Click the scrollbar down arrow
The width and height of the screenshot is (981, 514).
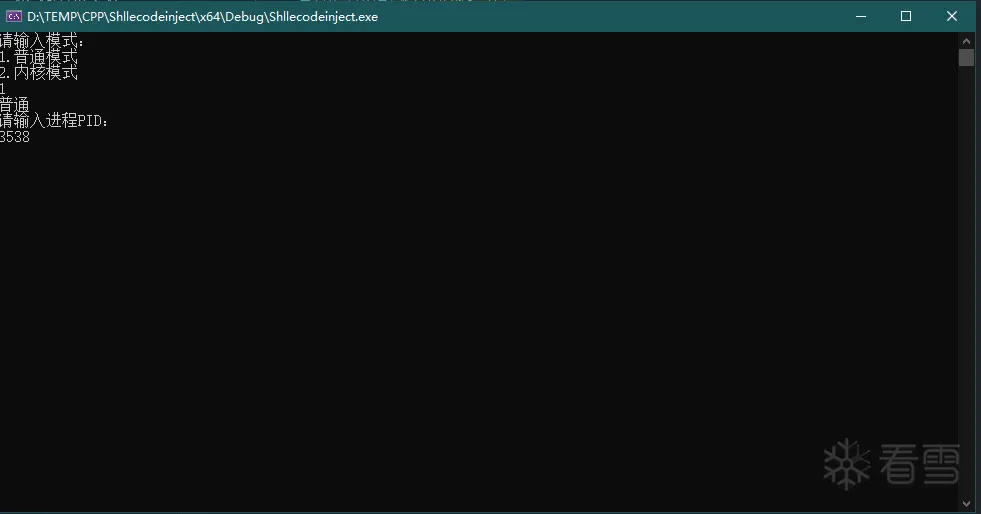click(966, 503)
